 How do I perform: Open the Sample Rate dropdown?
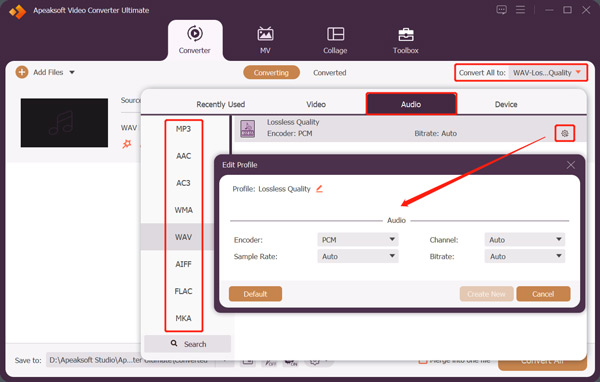pos(358,256)
